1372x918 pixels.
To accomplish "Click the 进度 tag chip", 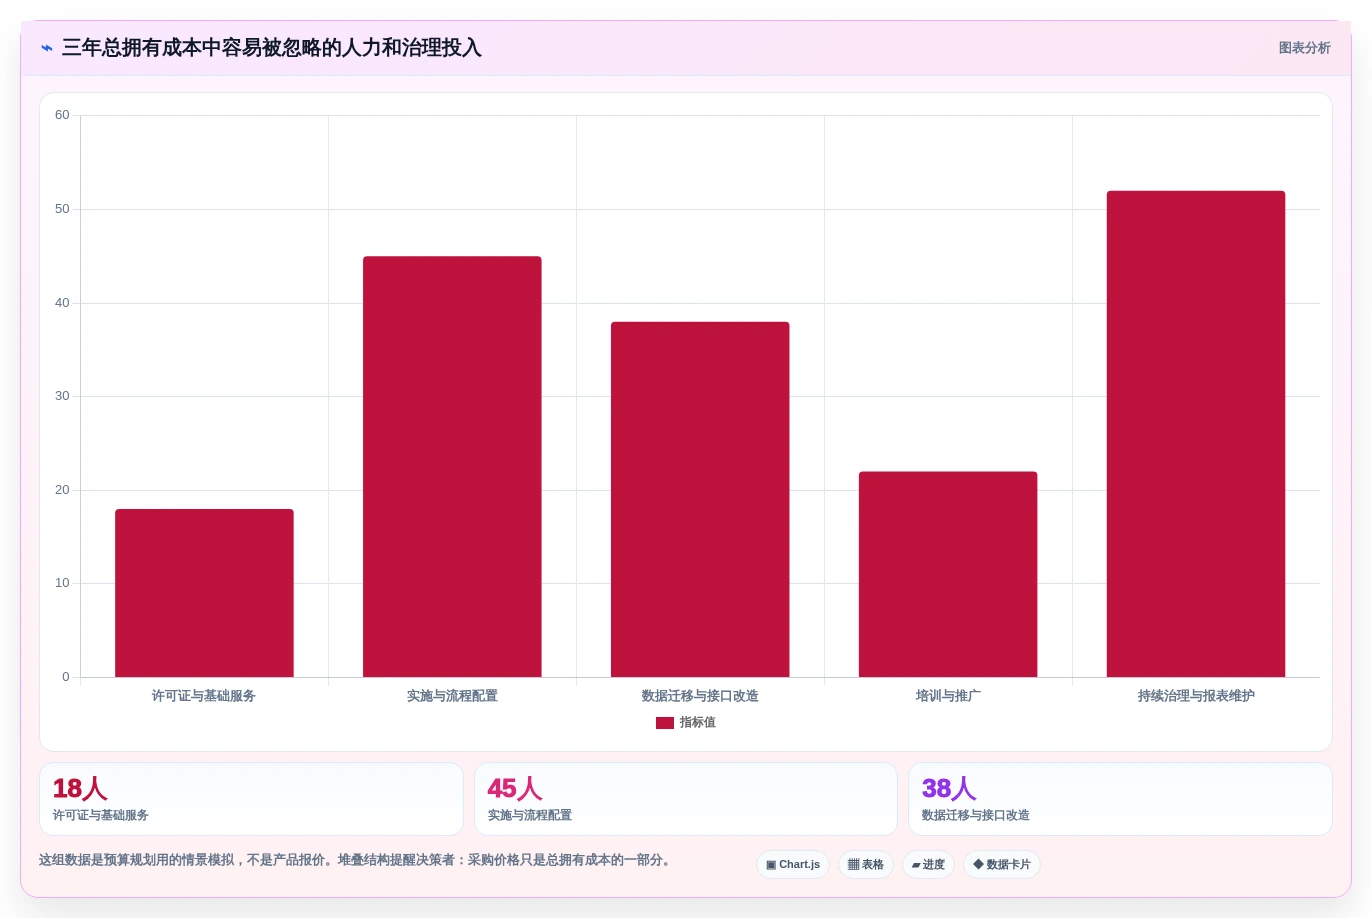I will [928, 865].
